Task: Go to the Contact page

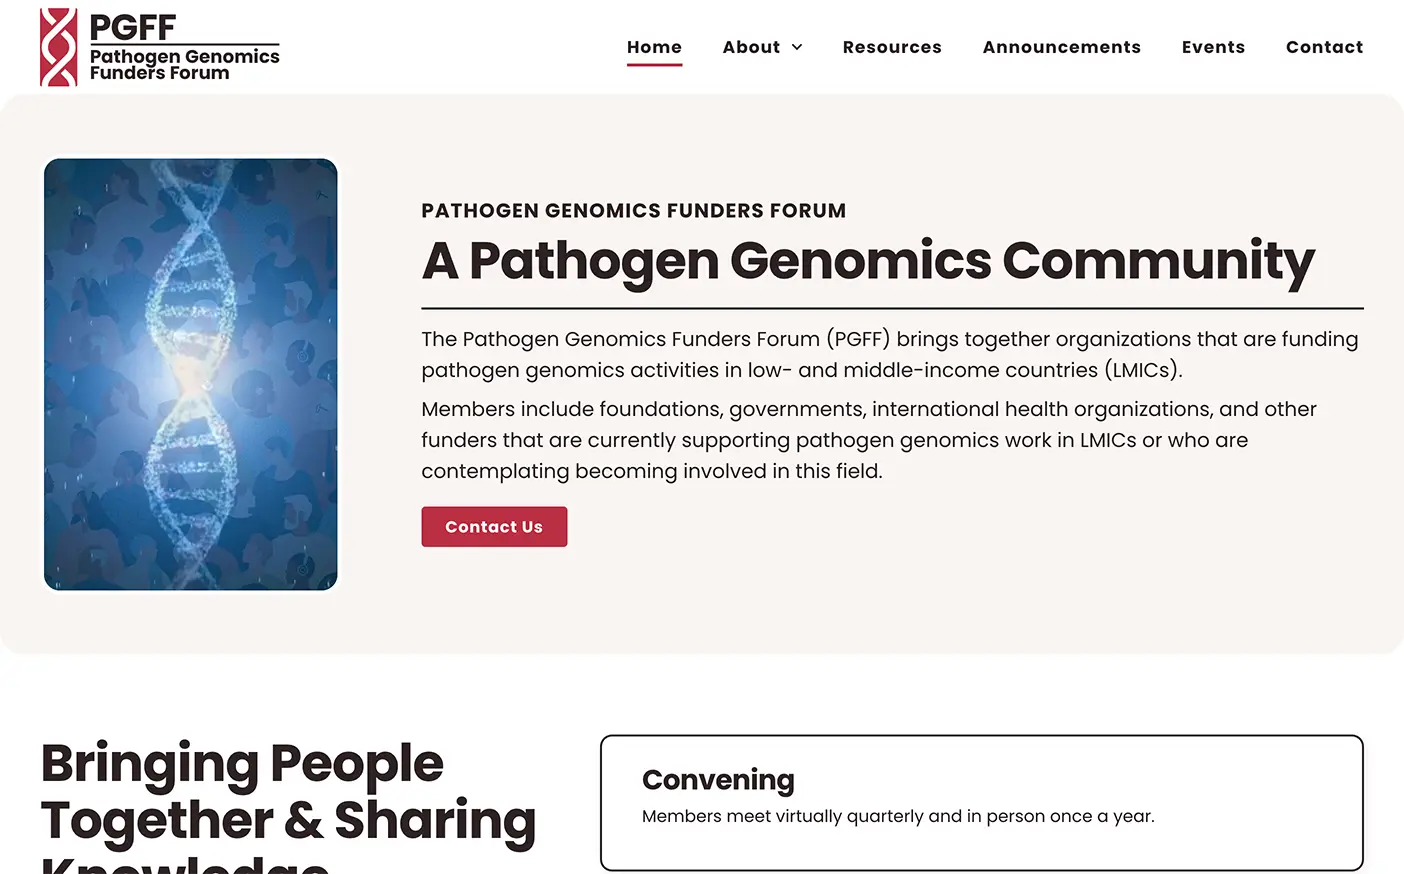Action: click(x=1324, y=47)
